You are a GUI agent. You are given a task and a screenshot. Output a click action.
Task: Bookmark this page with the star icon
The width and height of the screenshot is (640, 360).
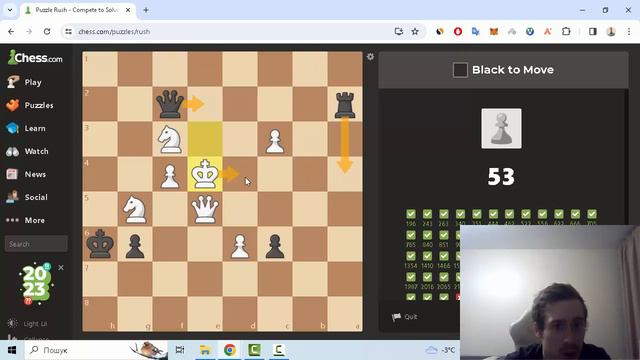tap(415, 31)
